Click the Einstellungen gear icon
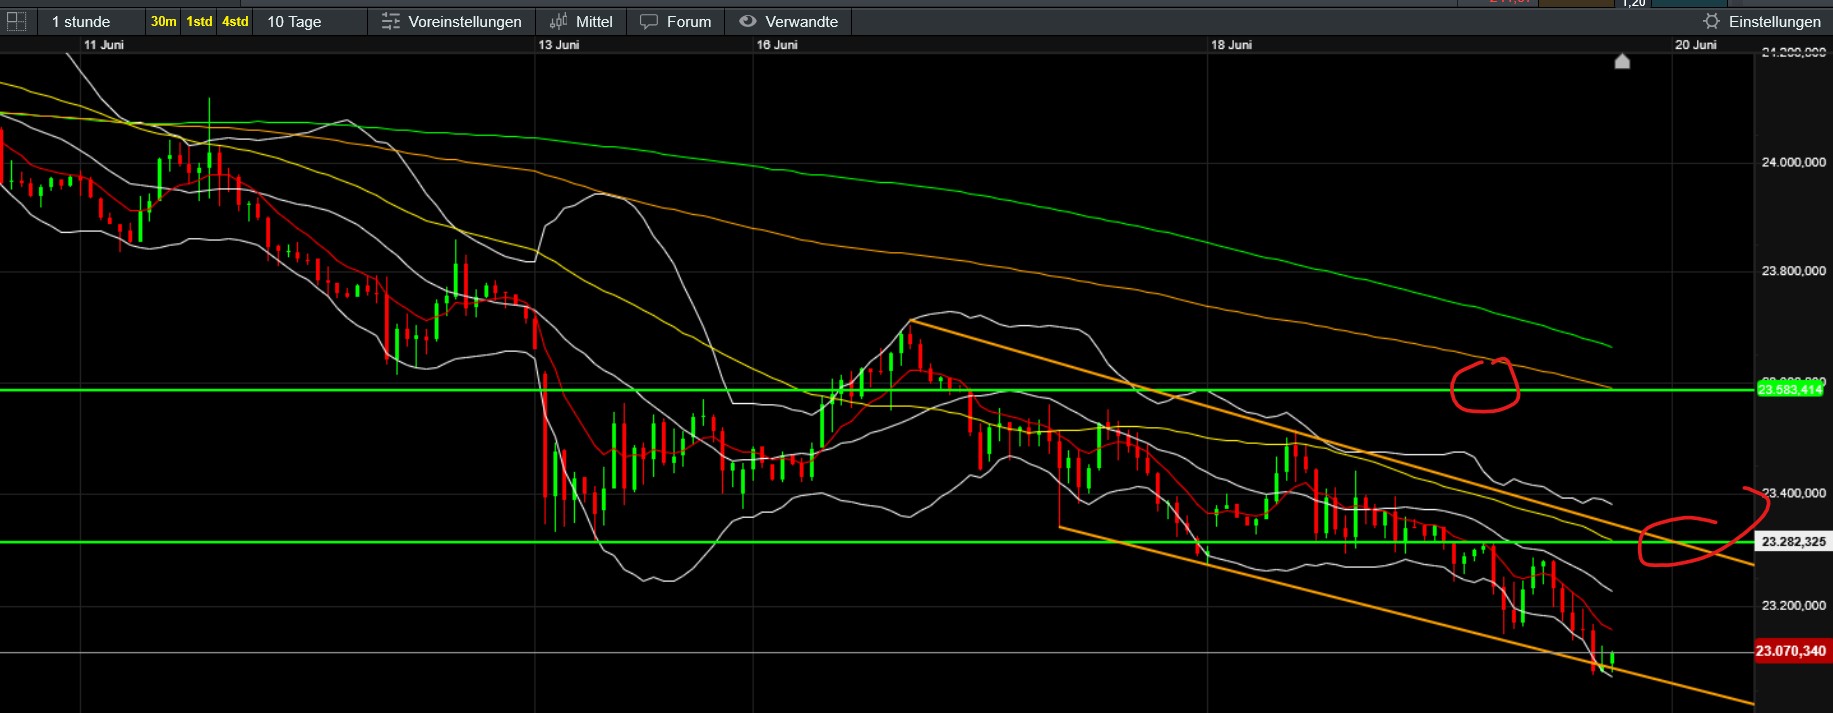Image resolution: width=1833 pixels, height=713 pixels. coord(1711,21)
